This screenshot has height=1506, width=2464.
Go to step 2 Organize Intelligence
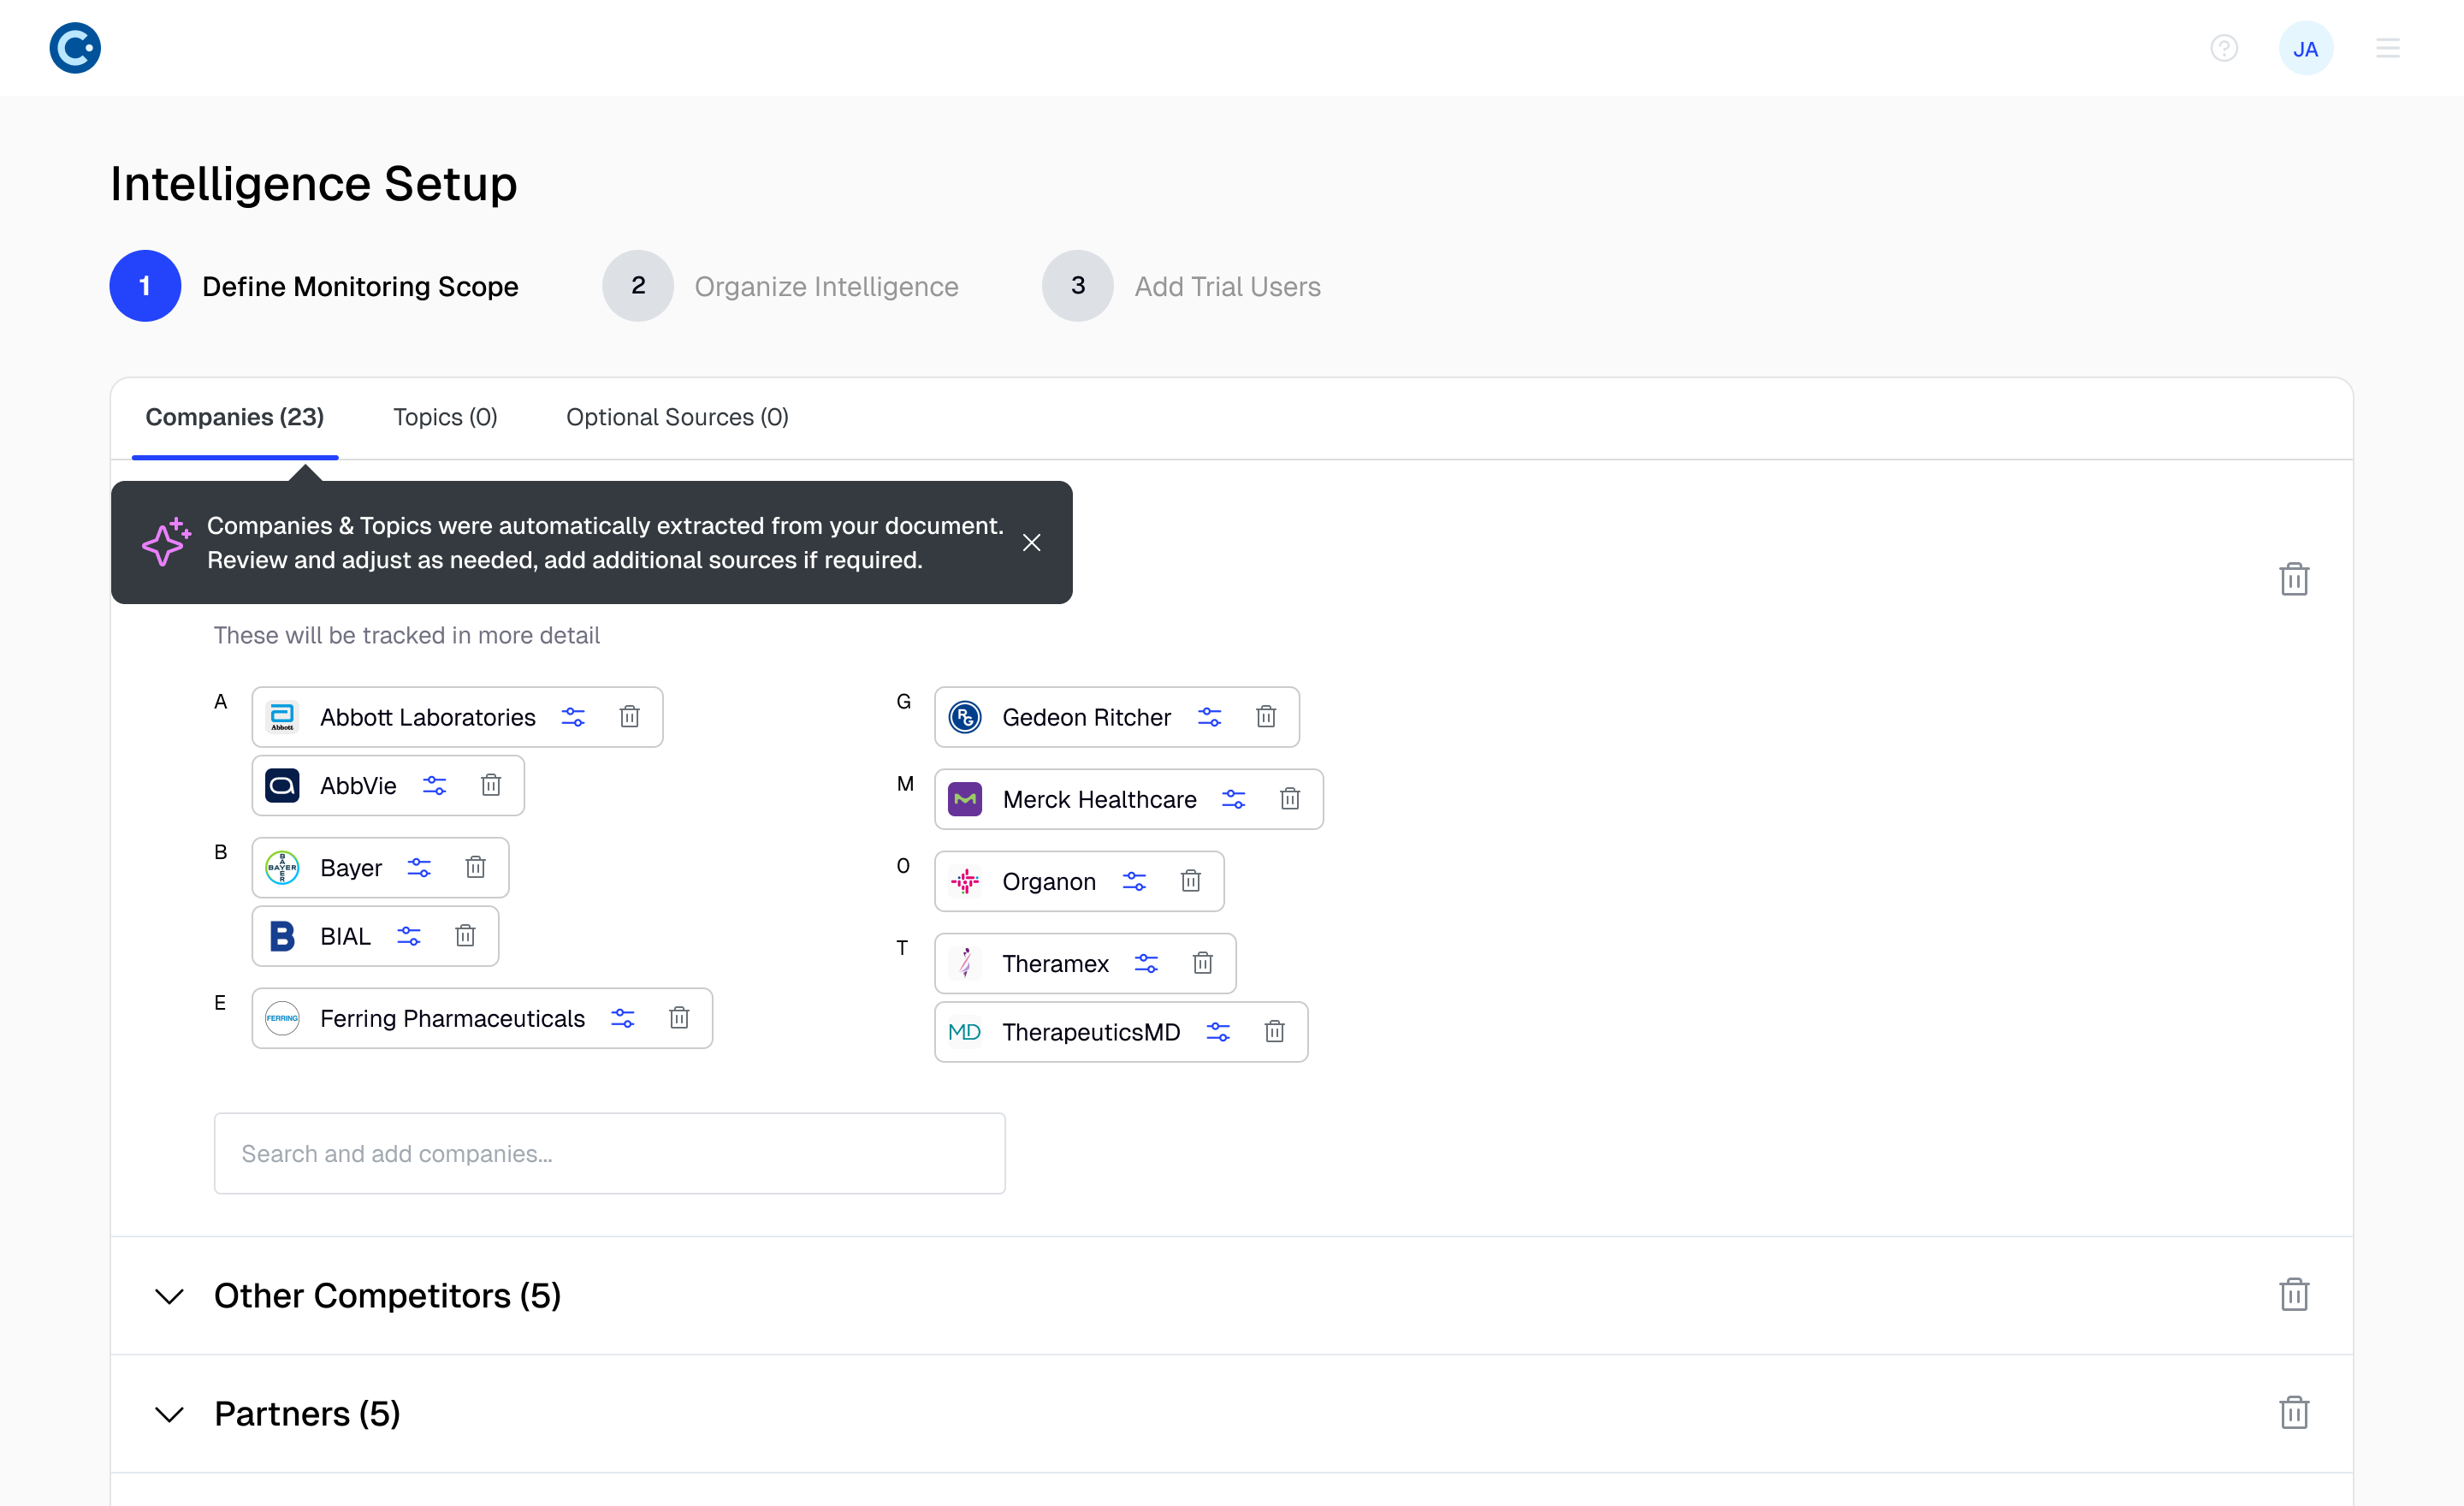pyautogui.click(x=780, y=286)
